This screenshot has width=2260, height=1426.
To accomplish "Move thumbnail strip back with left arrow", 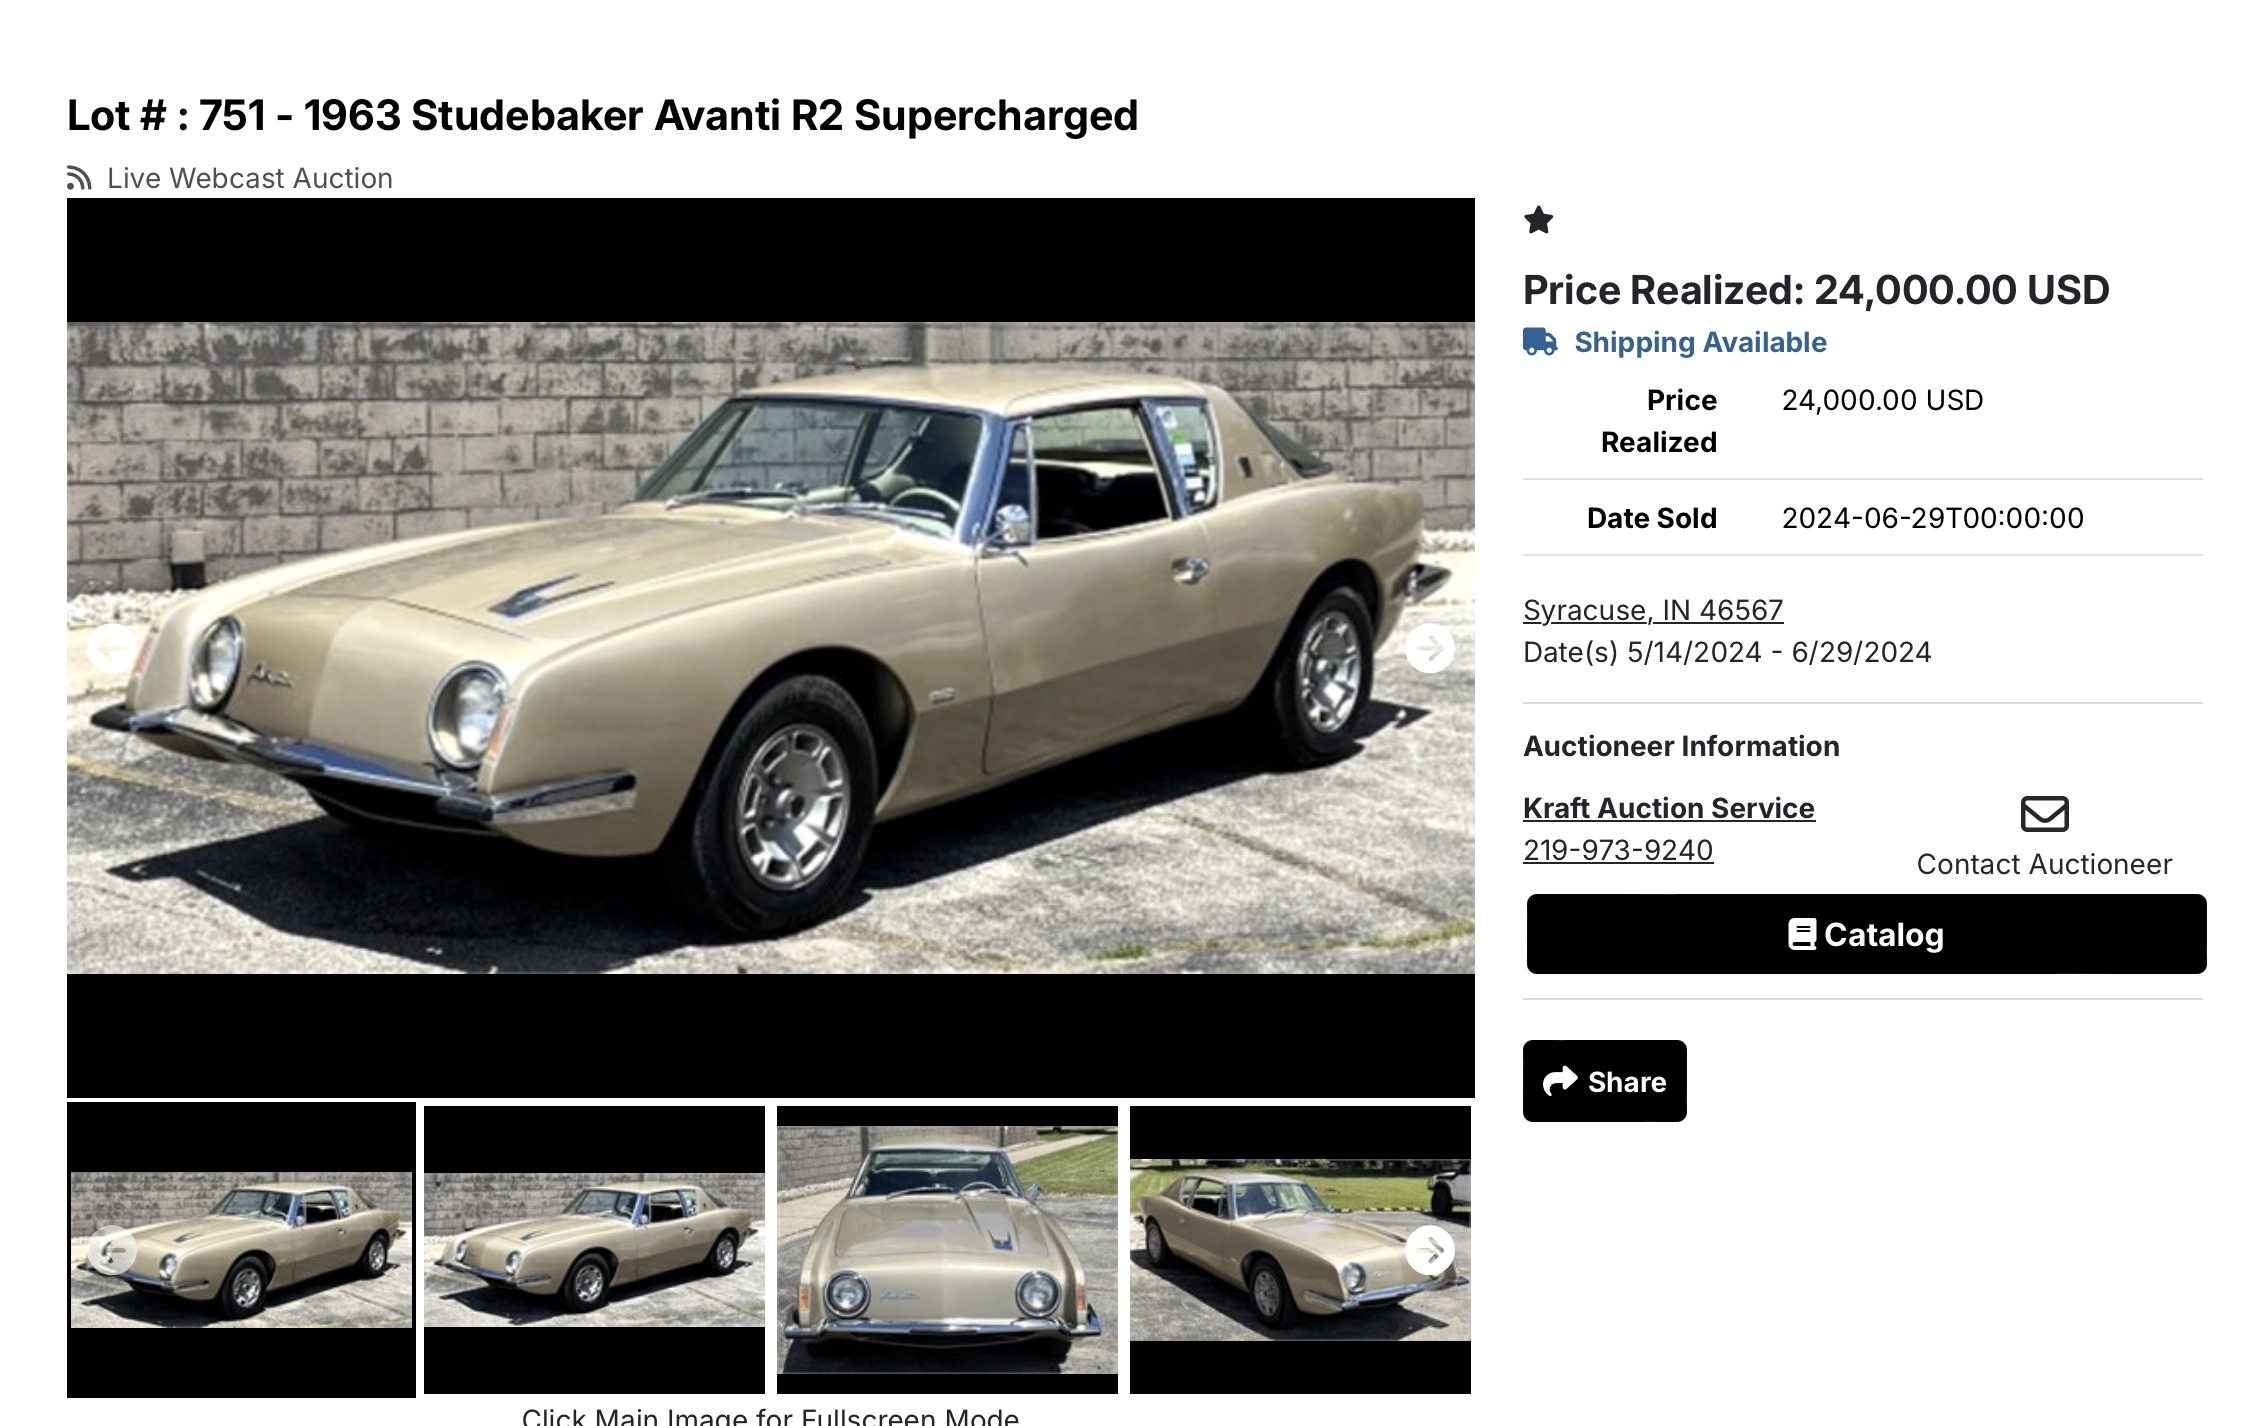I will coord(113,1250).
